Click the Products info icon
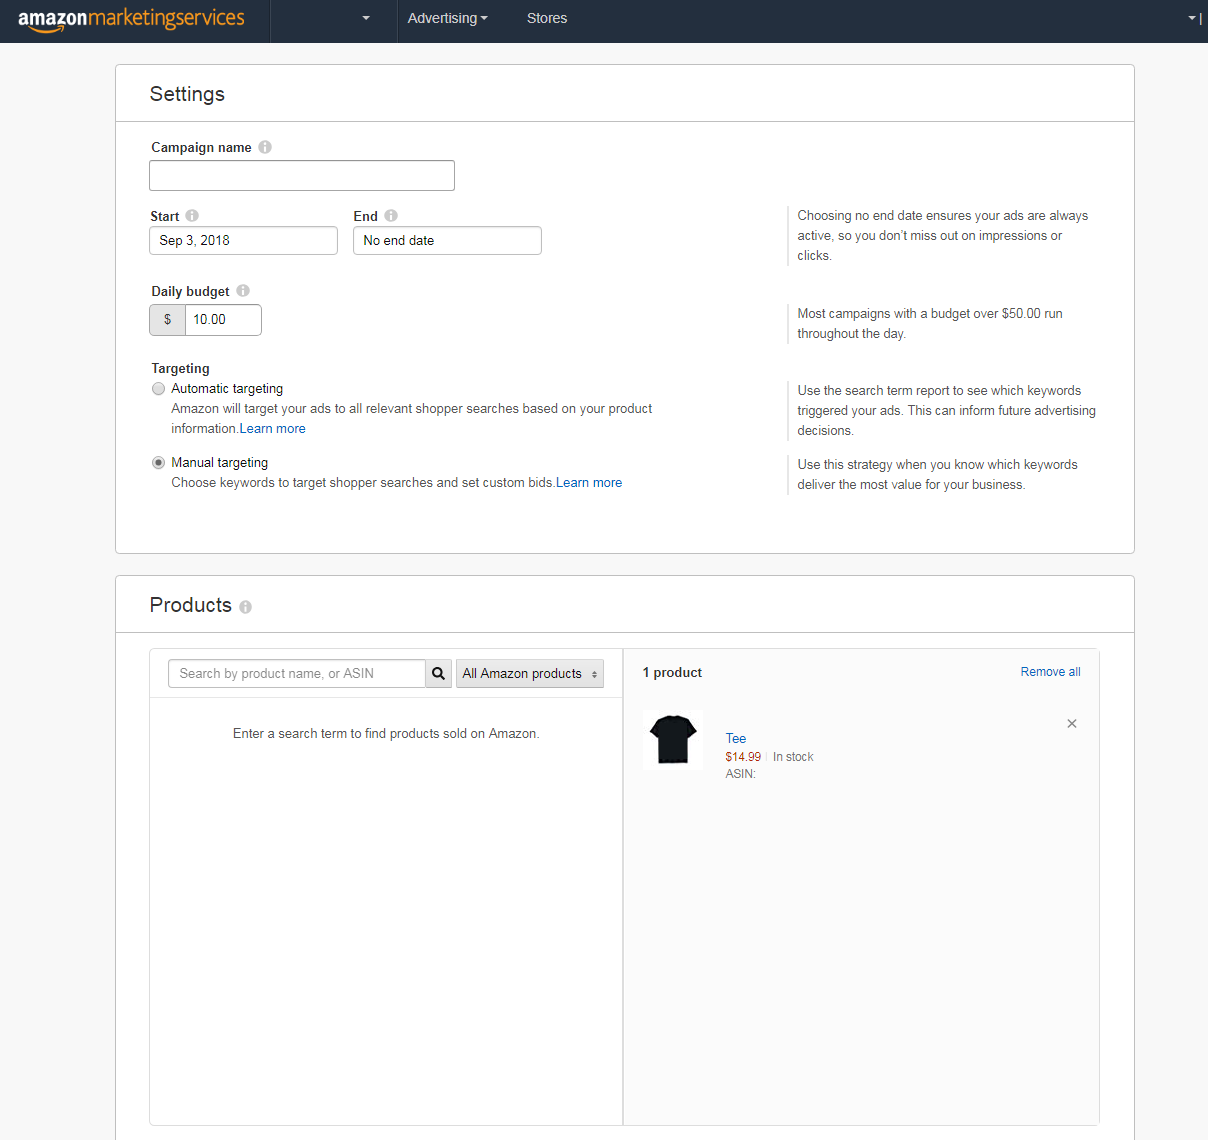Screen dimensions: 1208x1140 point(246,607)
